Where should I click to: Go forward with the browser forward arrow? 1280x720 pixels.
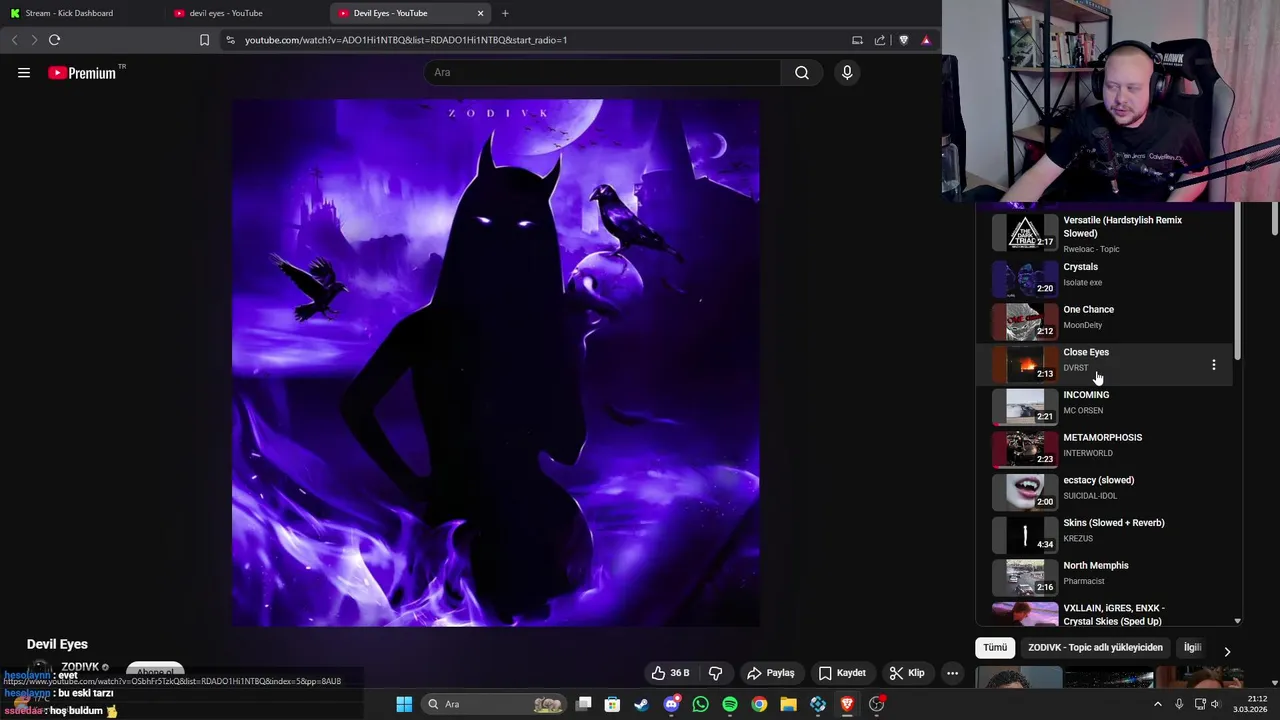[x=33, y=40]
